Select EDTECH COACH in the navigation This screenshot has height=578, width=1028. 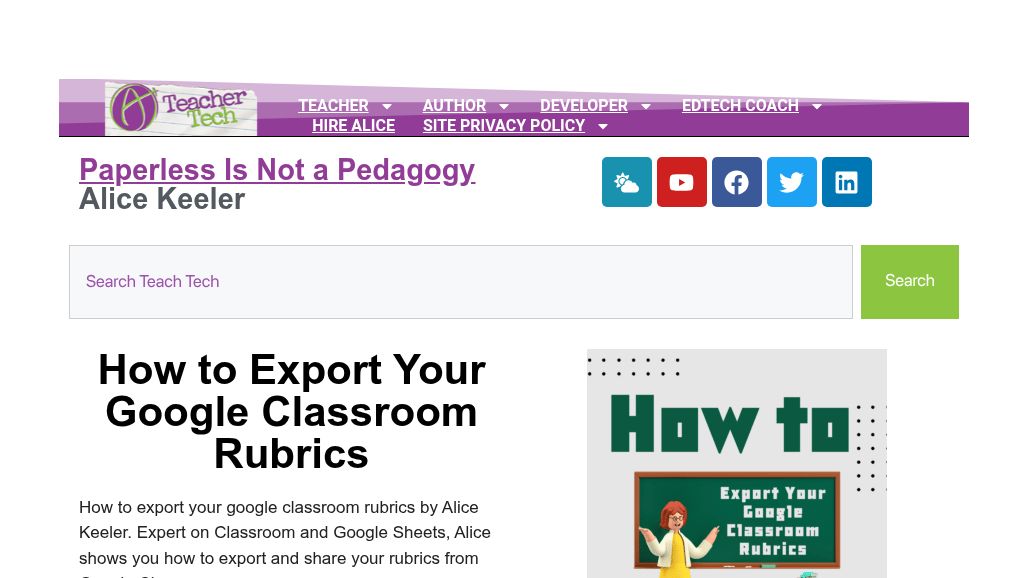point(740,106)
